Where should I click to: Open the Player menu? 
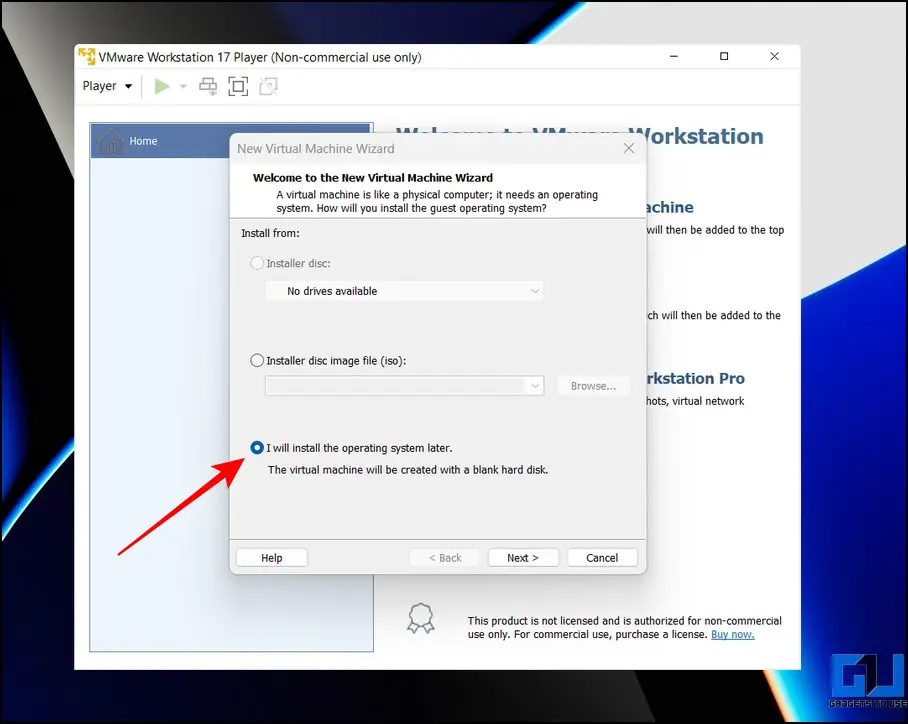[107, 86]
